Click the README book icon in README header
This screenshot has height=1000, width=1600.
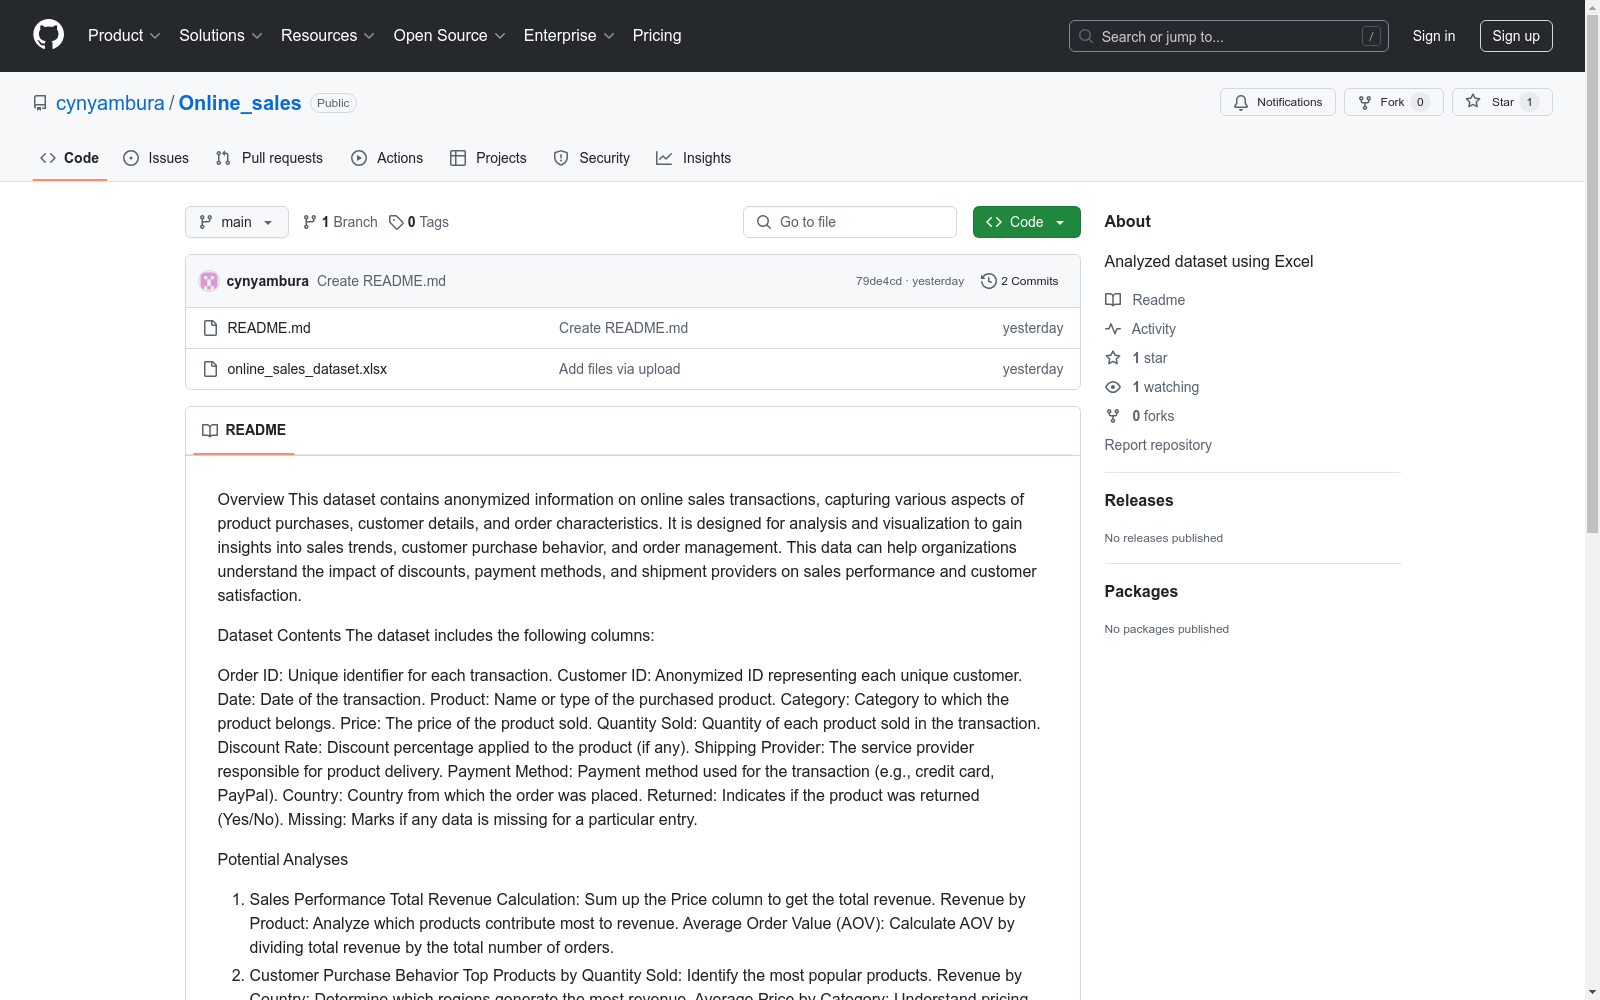(x=210, y=430)
